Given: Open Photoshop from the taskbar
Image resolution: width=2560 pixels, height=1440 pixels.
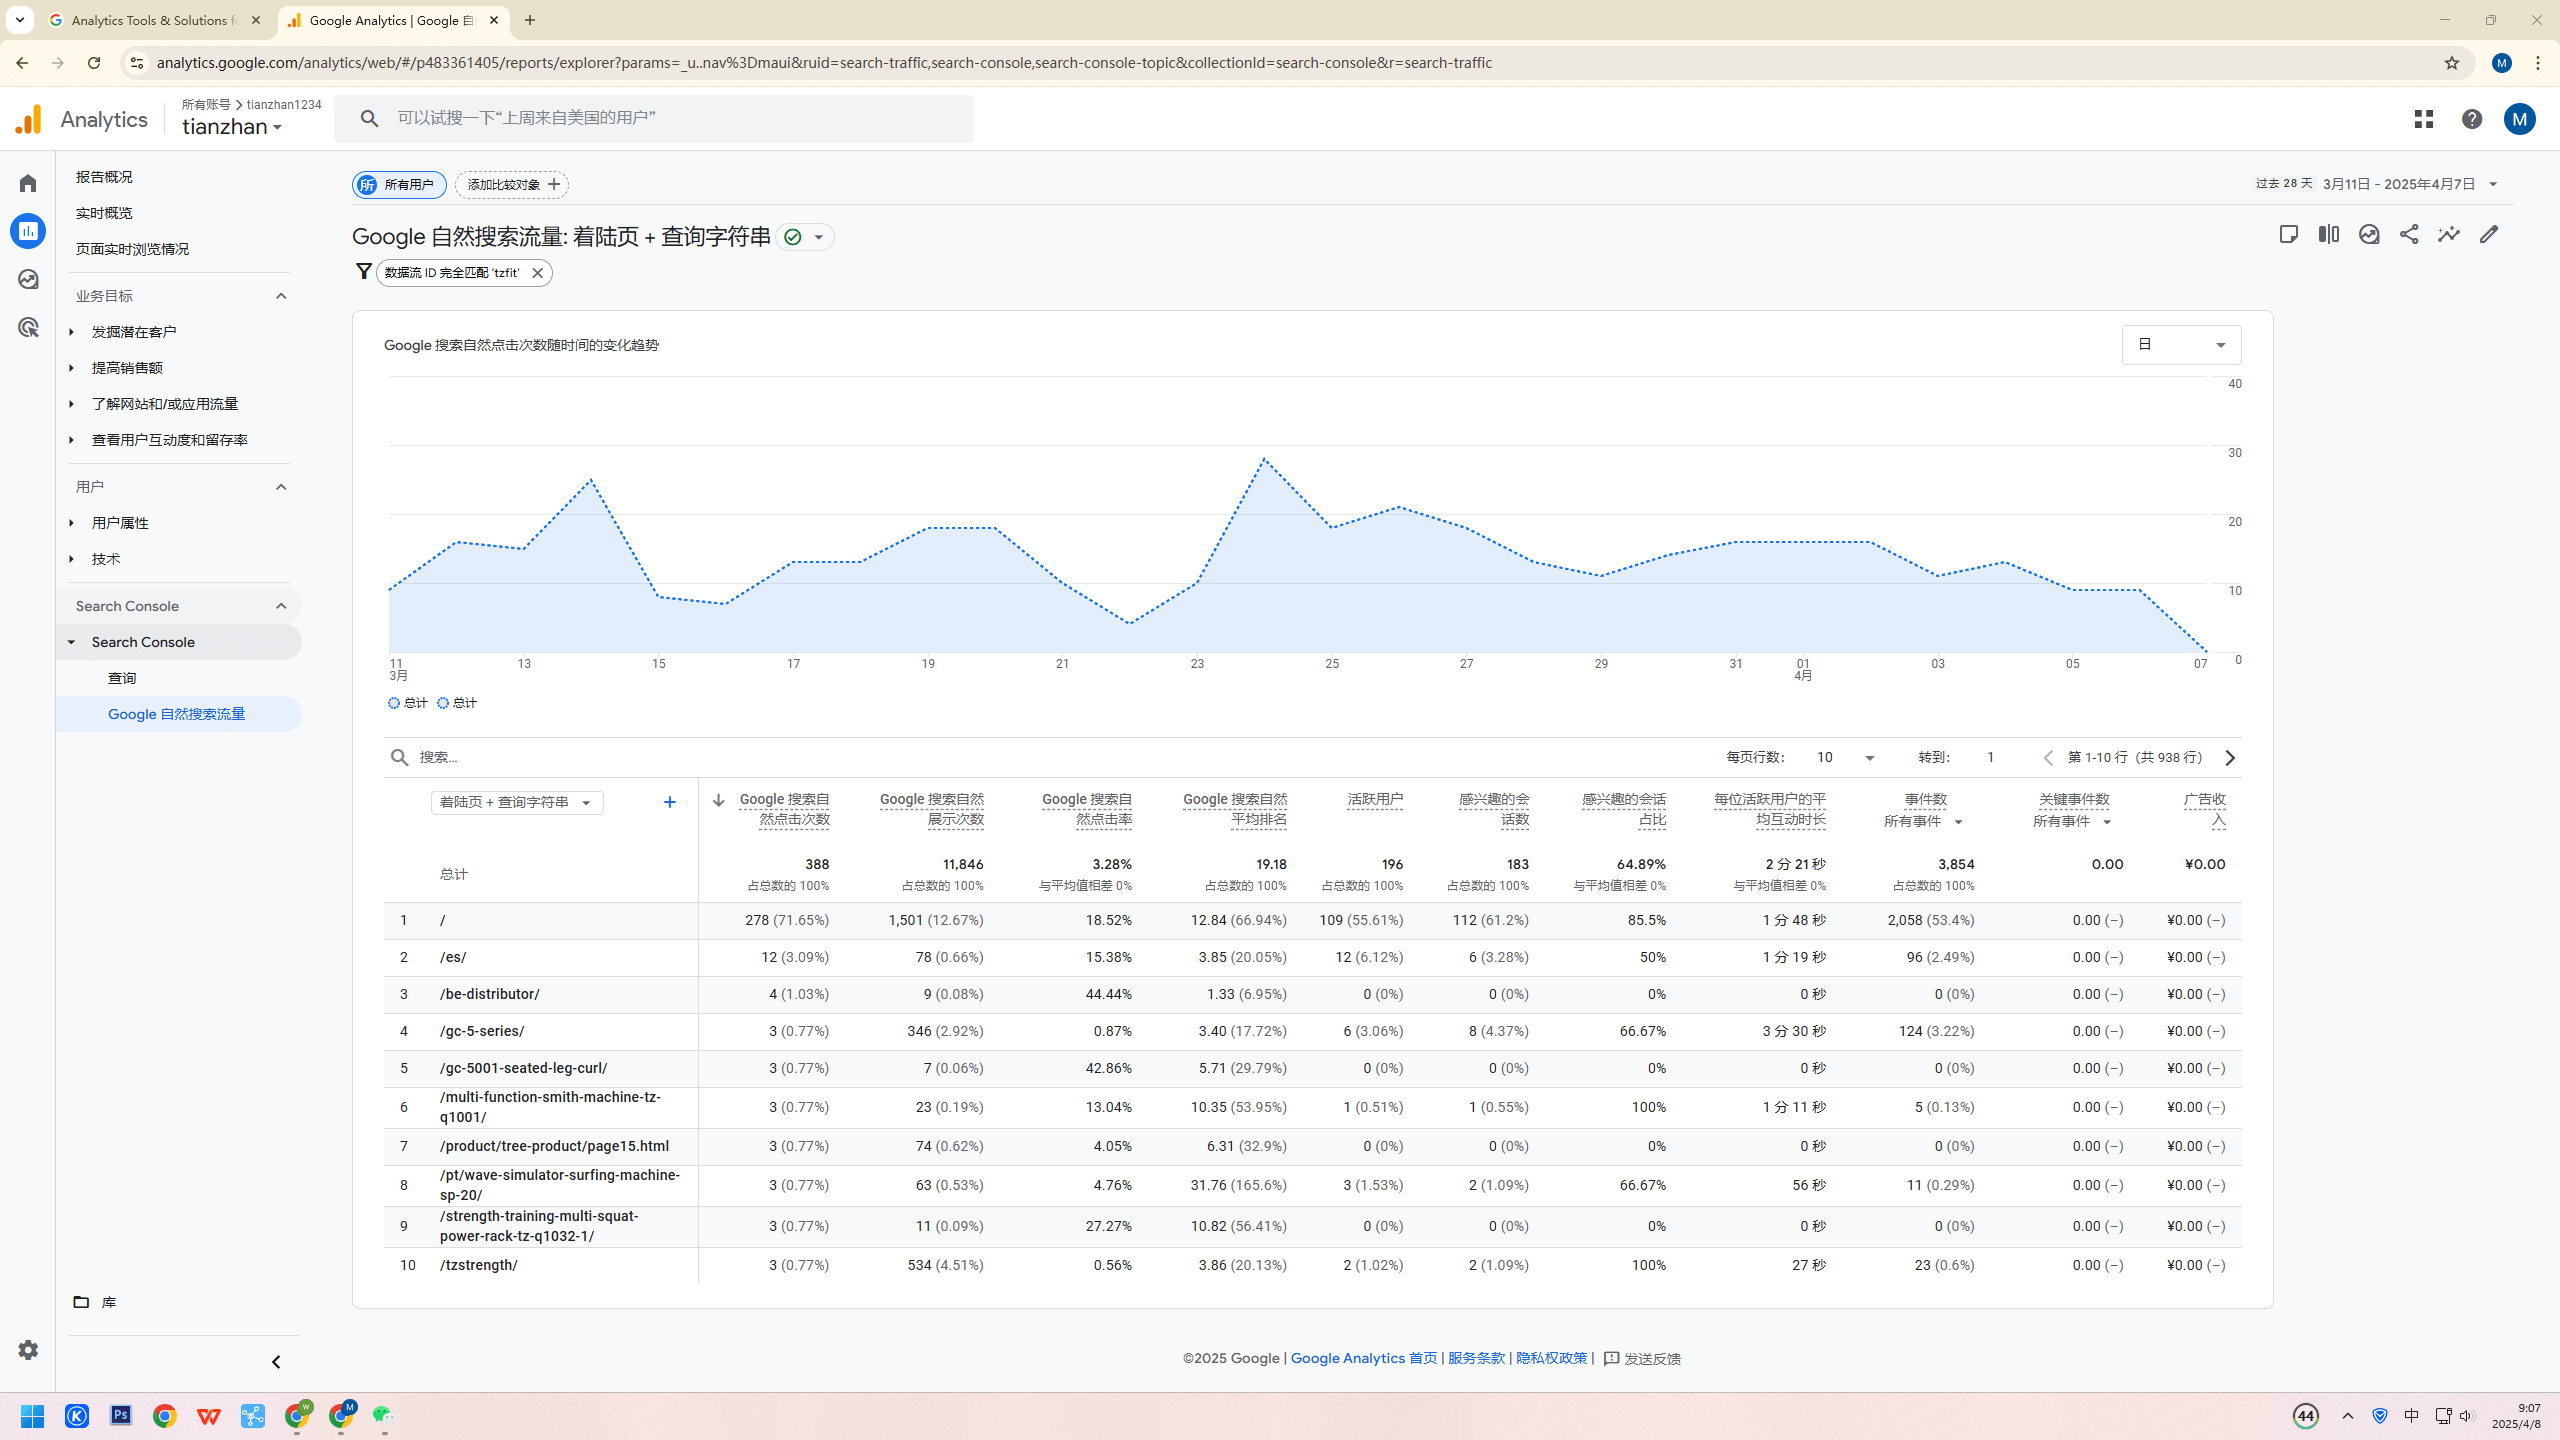Looking at the screenshot, I should (121, 1416).
